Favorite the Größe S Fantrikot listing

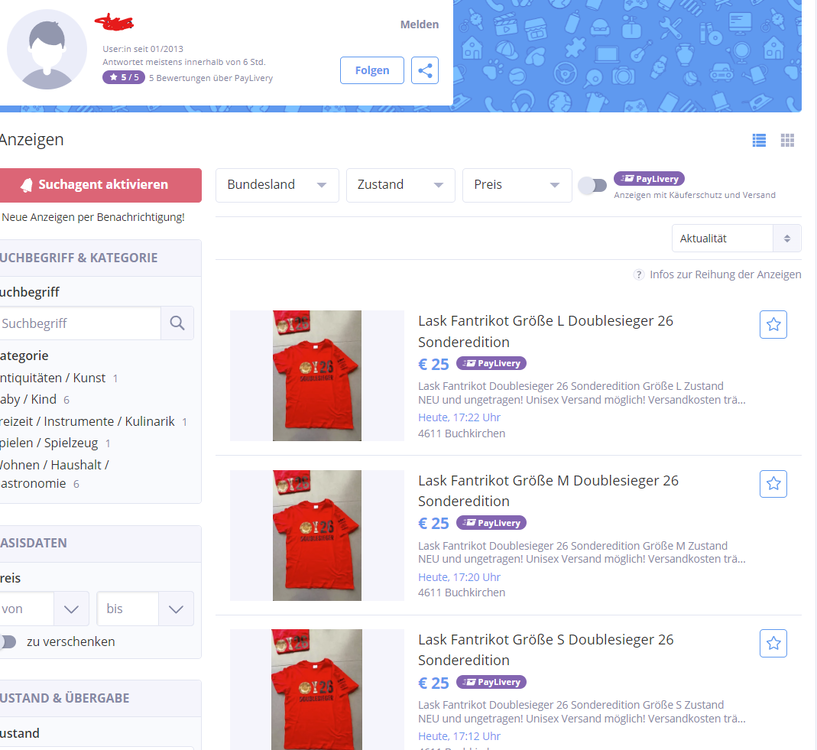coord(773,643)
